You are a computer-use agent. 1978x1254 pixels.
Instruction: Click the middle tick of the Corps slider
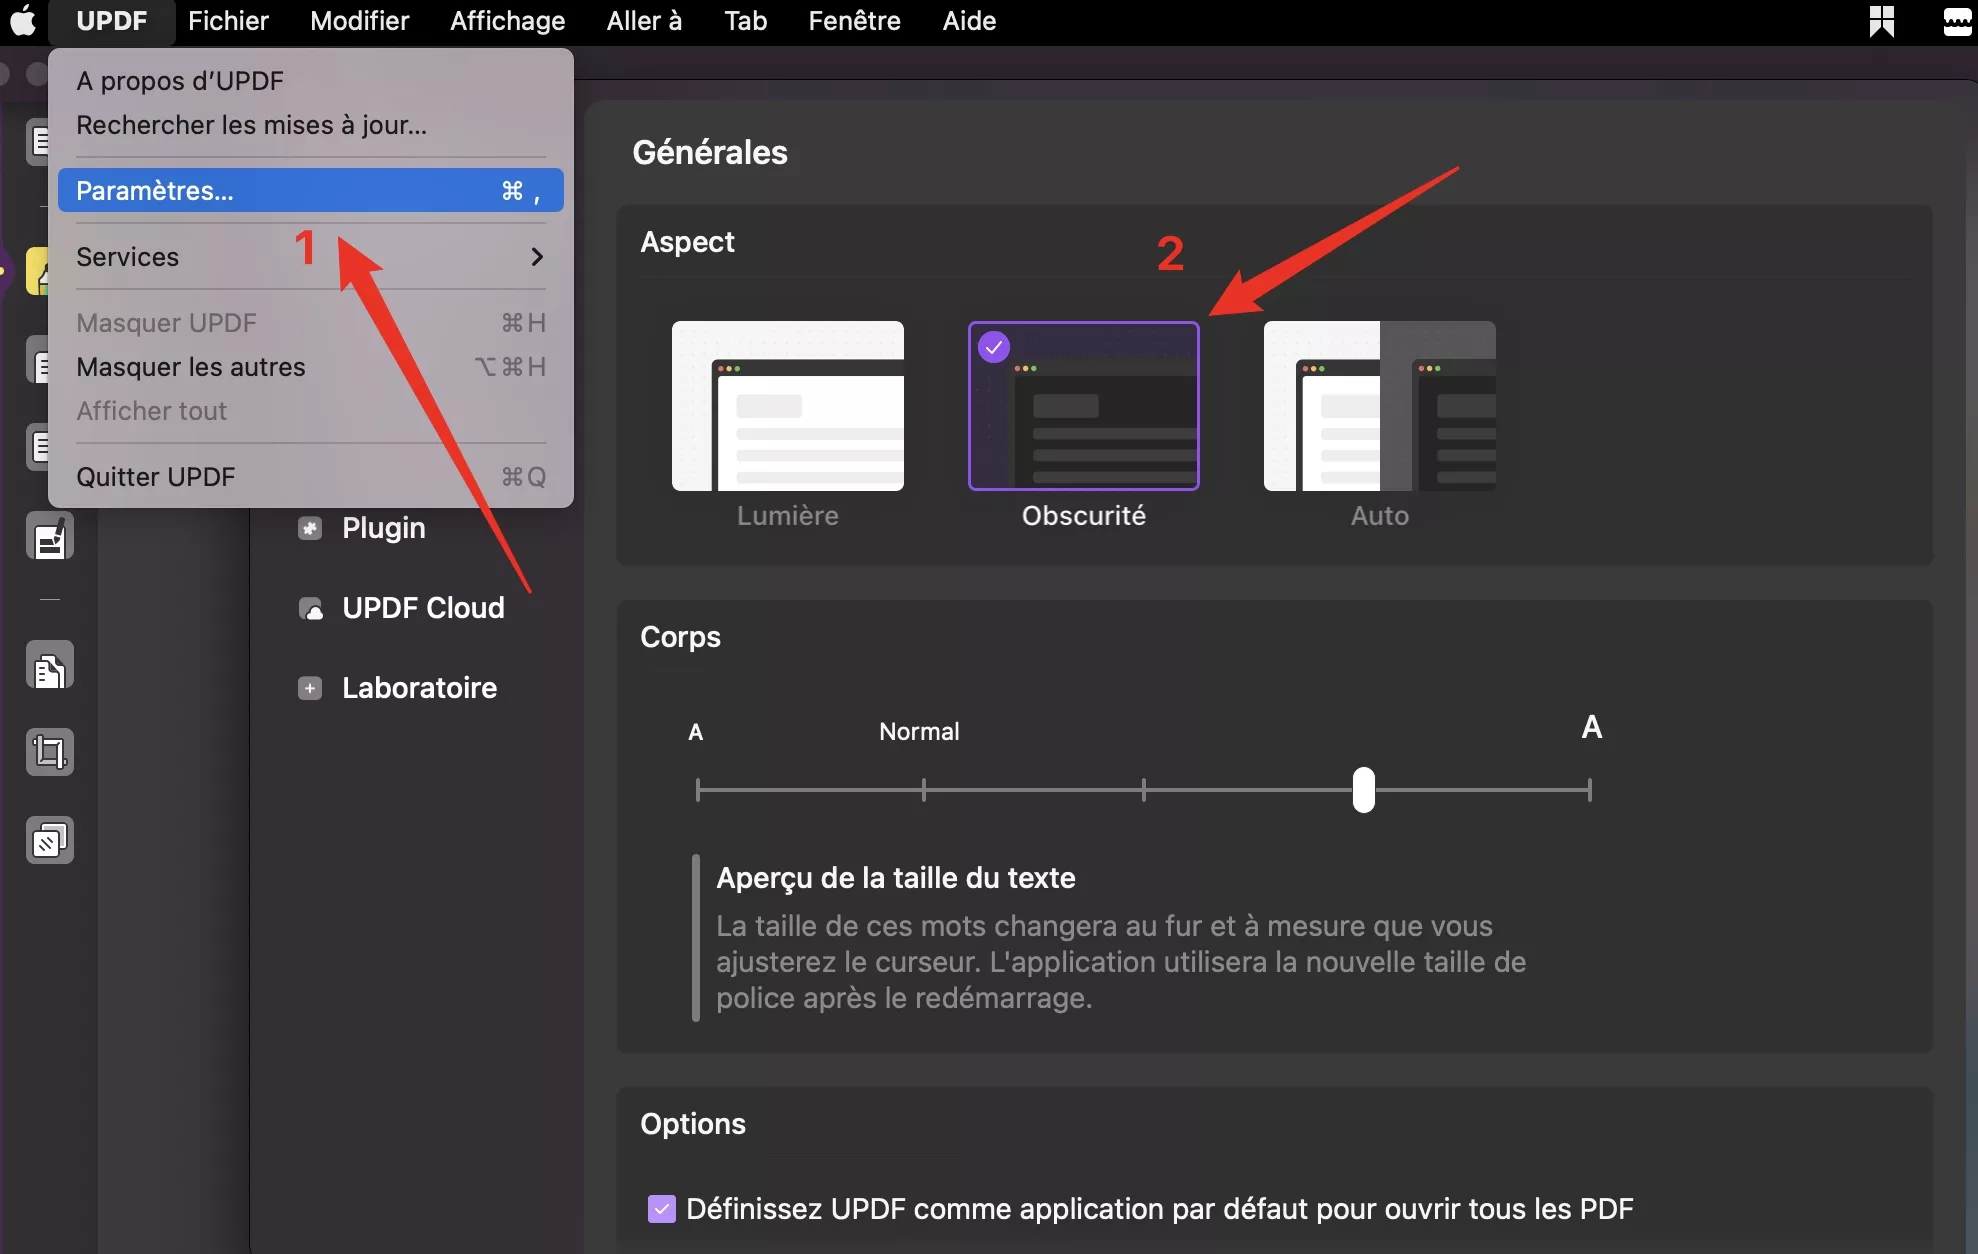pyautogui.click(x=1144, y=790)
